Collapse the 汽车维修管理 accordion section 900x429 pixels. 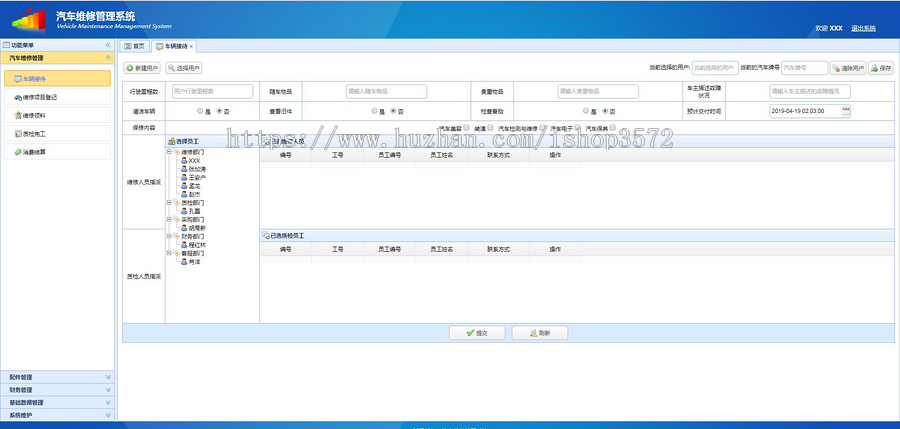coord(108,58)
